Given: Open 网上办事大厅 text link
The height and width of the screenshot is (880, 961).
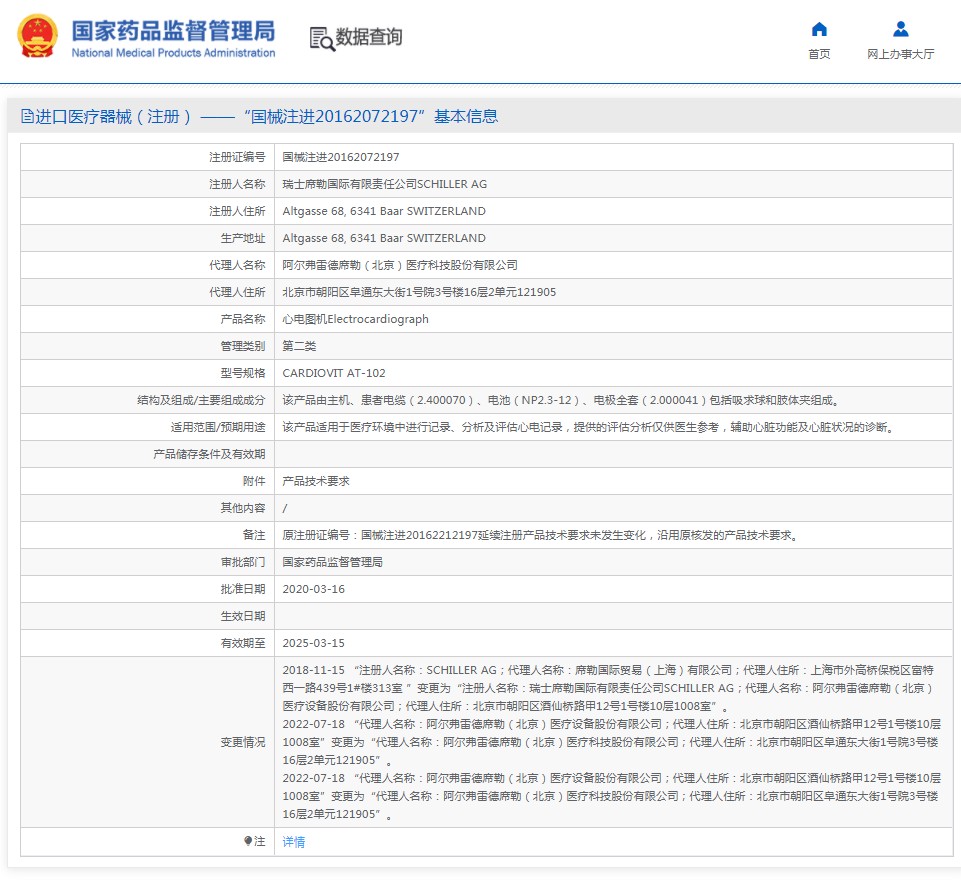Looking at the screenshot, I should click(x=900, y=54).
